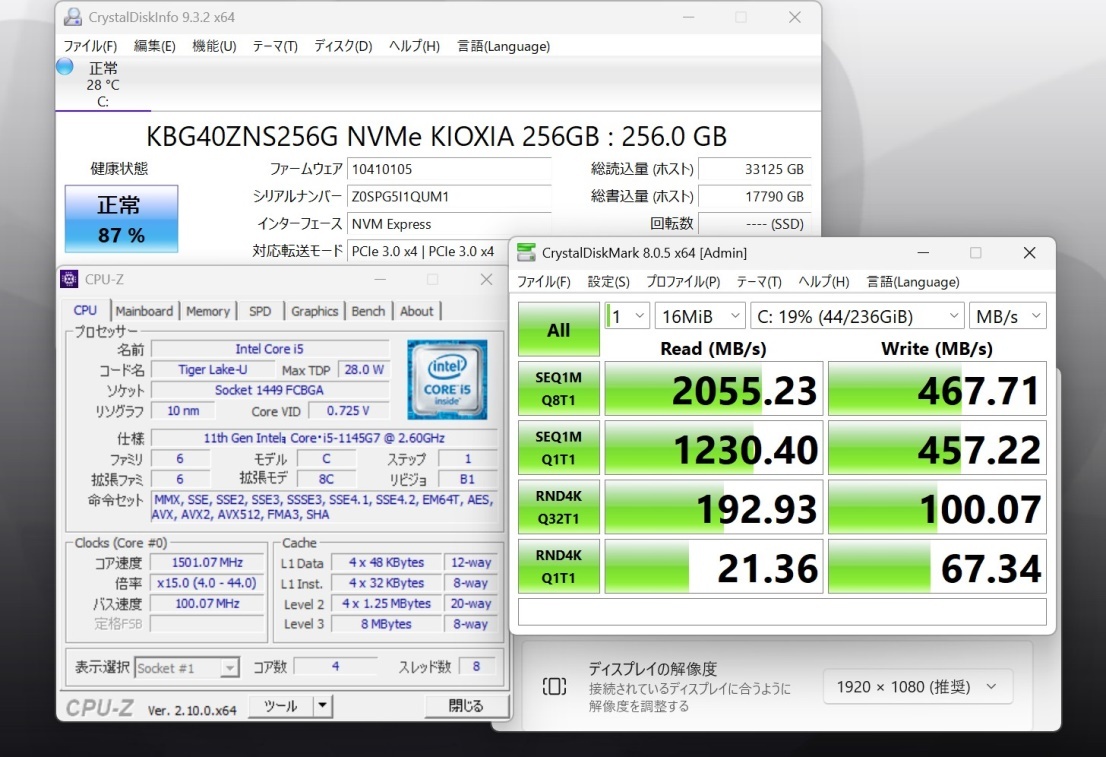Open ヘルプ(H) menu in CrystalDiskMark
Image resolution: width=1106 pixels, height=757 pixels.
tap(824, 282)
